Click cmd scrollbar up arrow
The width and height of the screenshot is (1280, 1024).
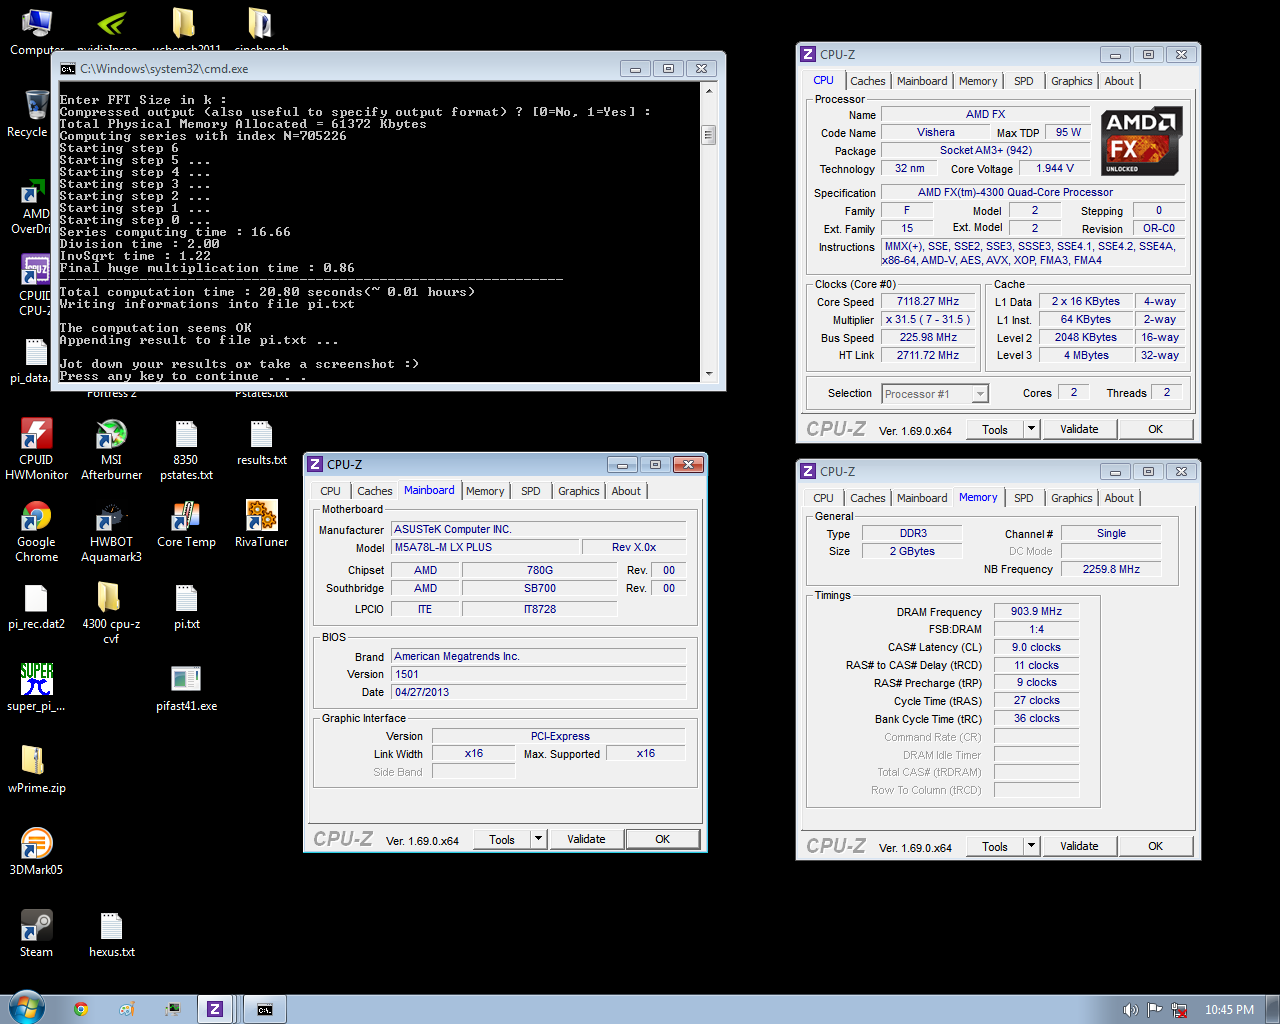tap(709, 90)
